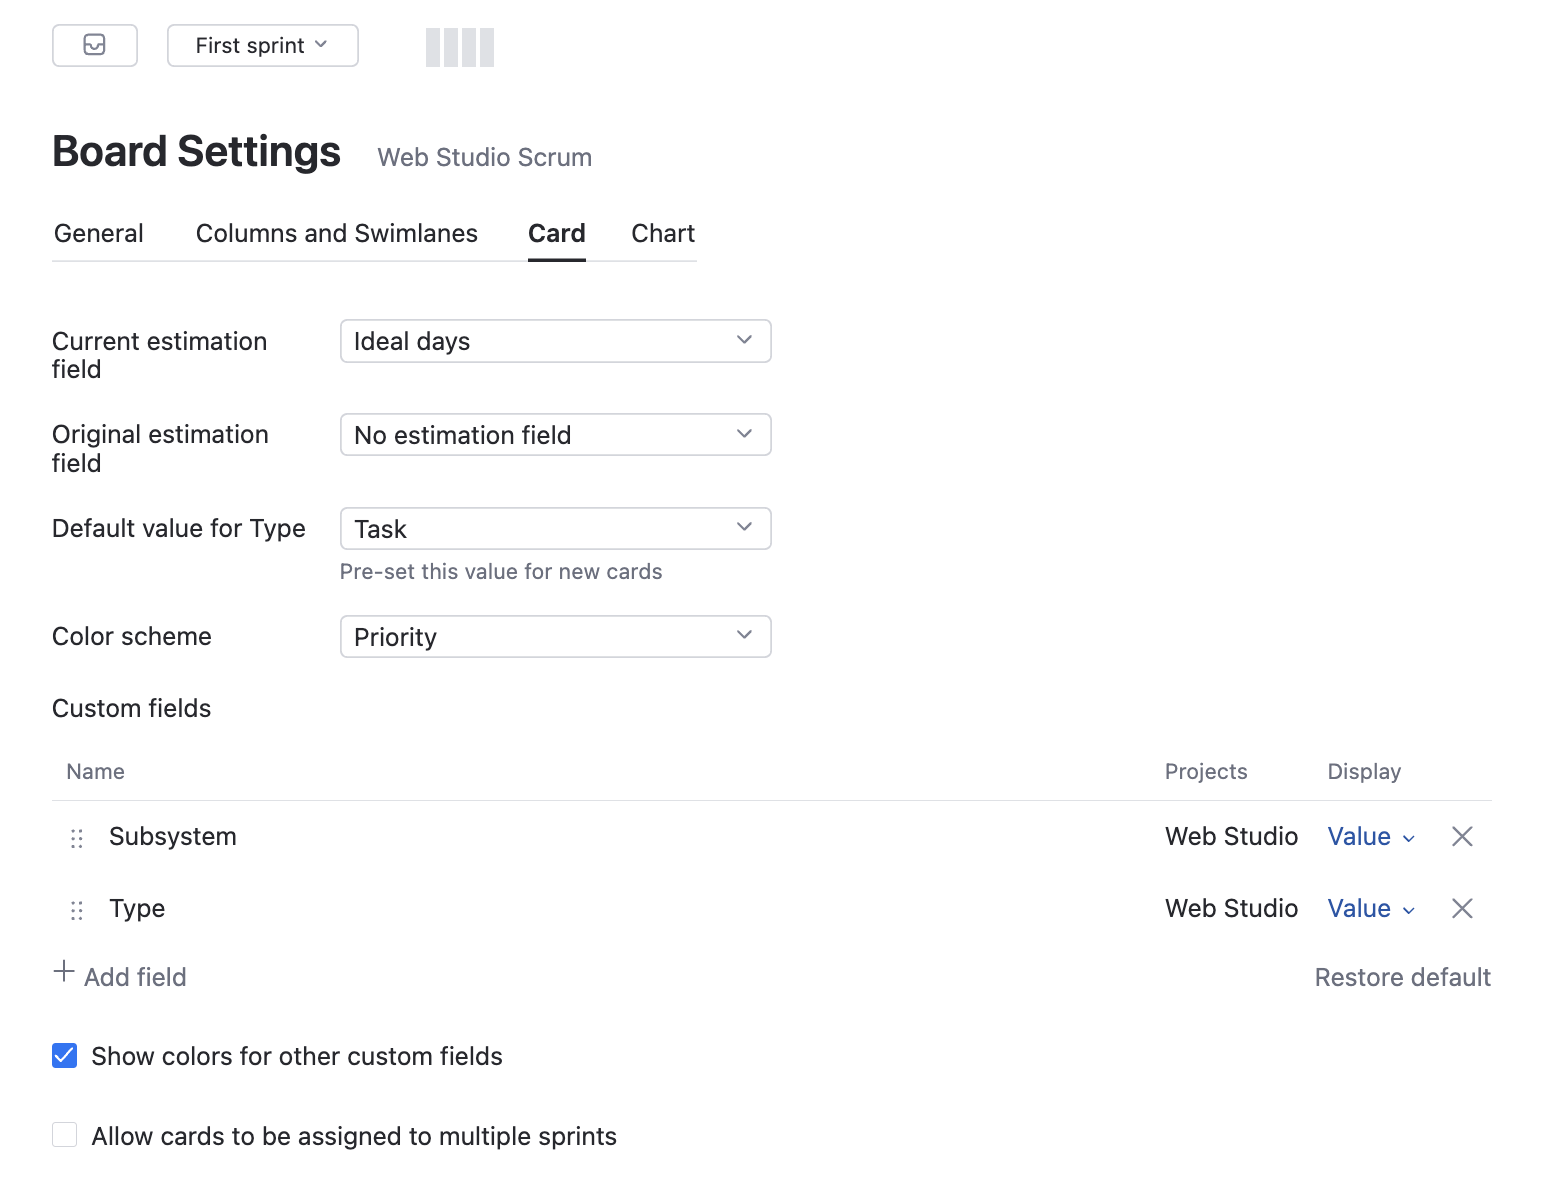Image resolution: width=1542 pixels, height=1184 pixels.
Task: Change display mode for Type via Value dropdown
Action: [1370, 908]
